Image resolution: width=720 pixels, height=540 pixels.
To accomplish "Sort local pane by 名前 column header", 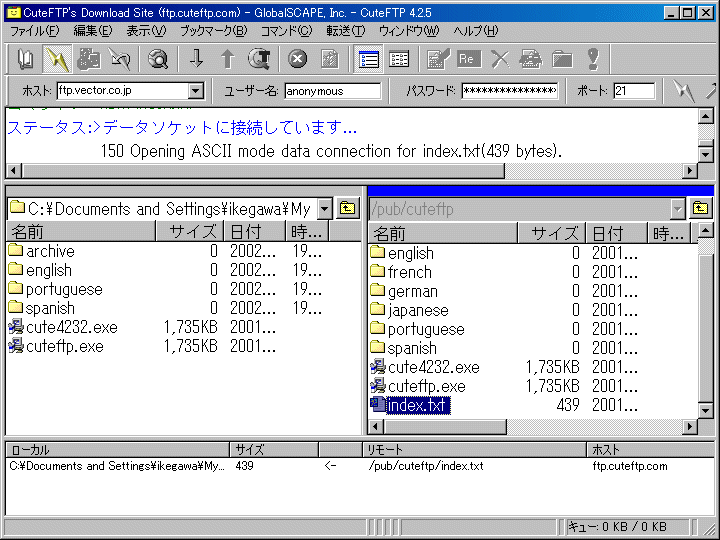I will (81, 232).
